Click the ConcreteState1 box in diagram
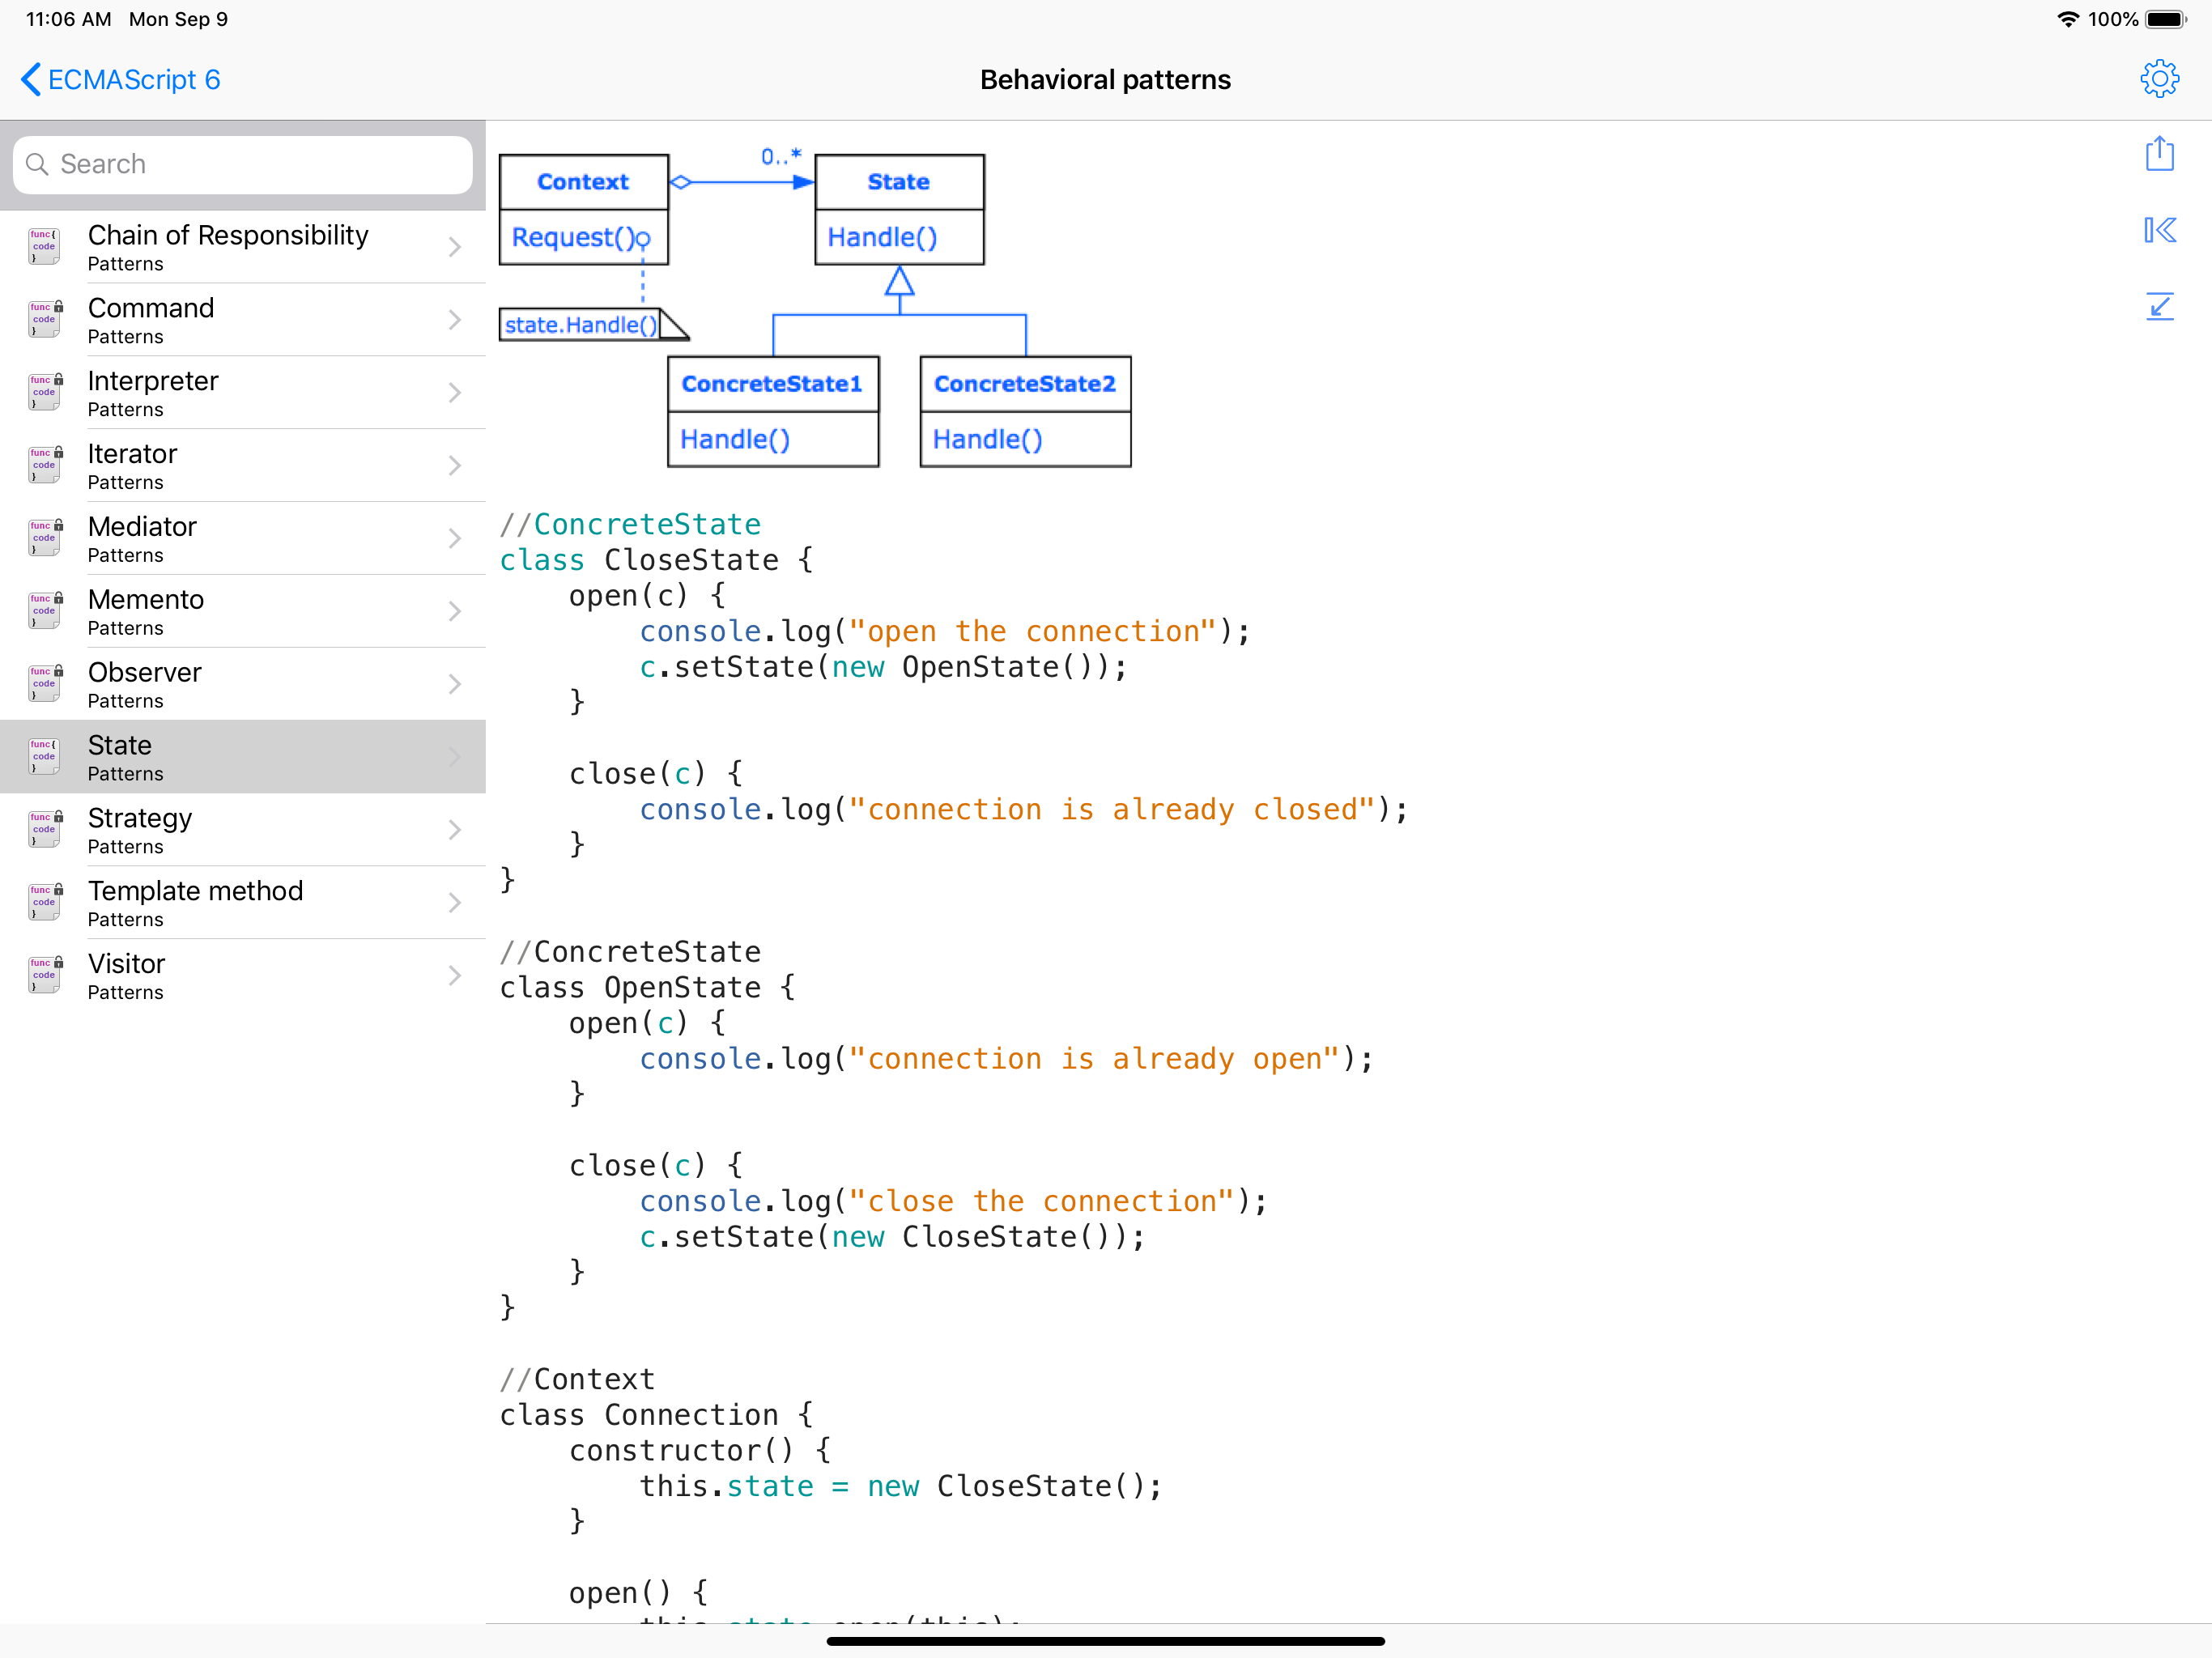 772,384
